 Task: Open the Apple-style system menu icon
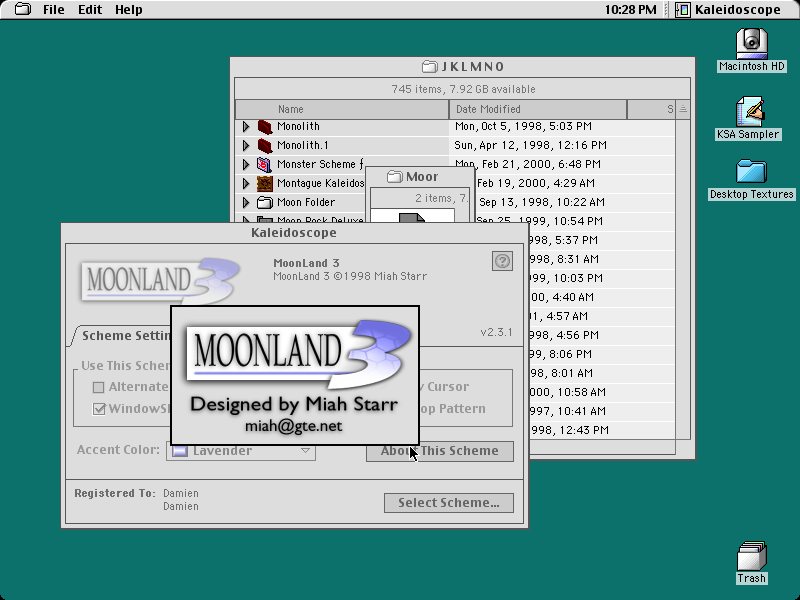pyautogui.click(x=22, y=9)
